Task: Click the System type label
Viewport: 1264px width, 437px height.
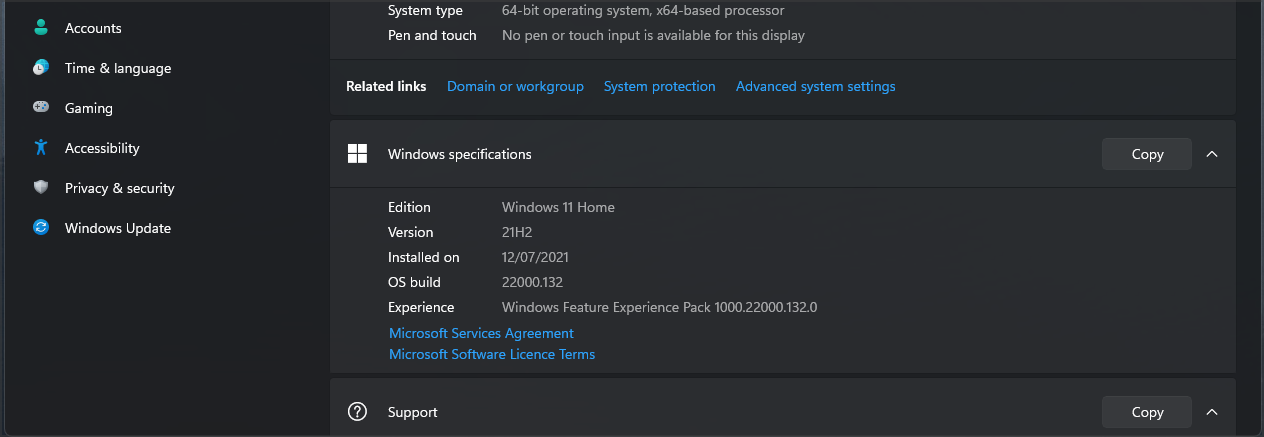Action: (x=425, y=10)
